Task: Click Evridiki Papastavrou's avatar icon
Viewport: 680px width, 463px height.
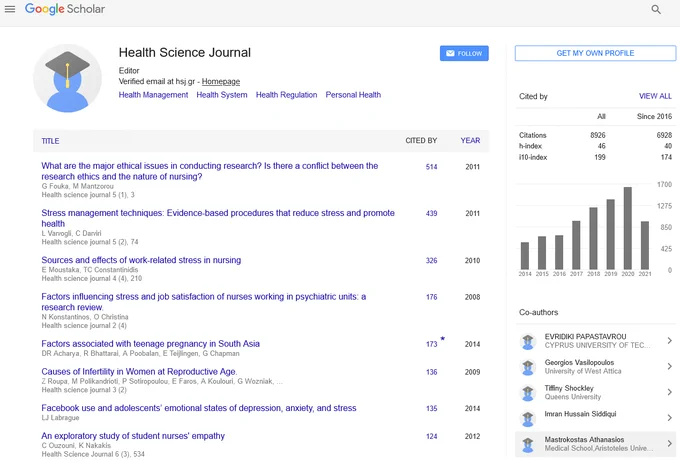Action: (528, 341)
